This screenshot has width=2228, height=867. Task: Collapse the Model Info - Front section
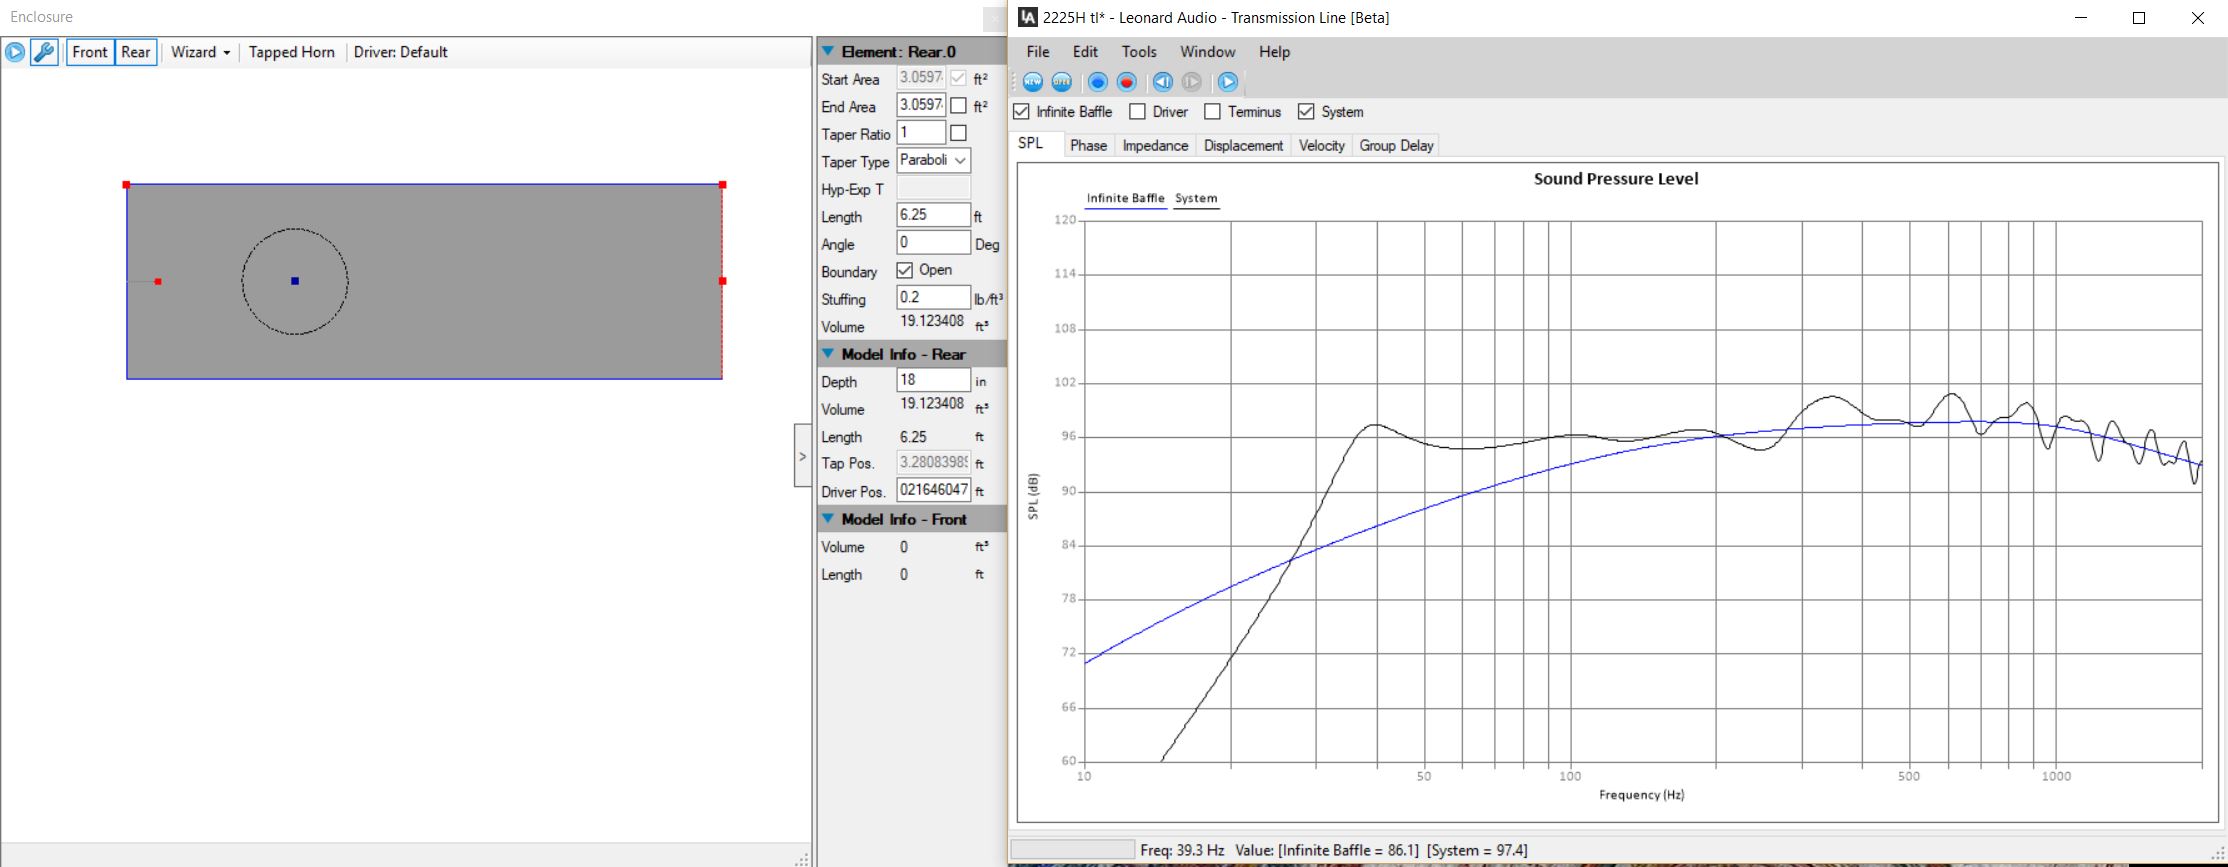tap(828, 519)
